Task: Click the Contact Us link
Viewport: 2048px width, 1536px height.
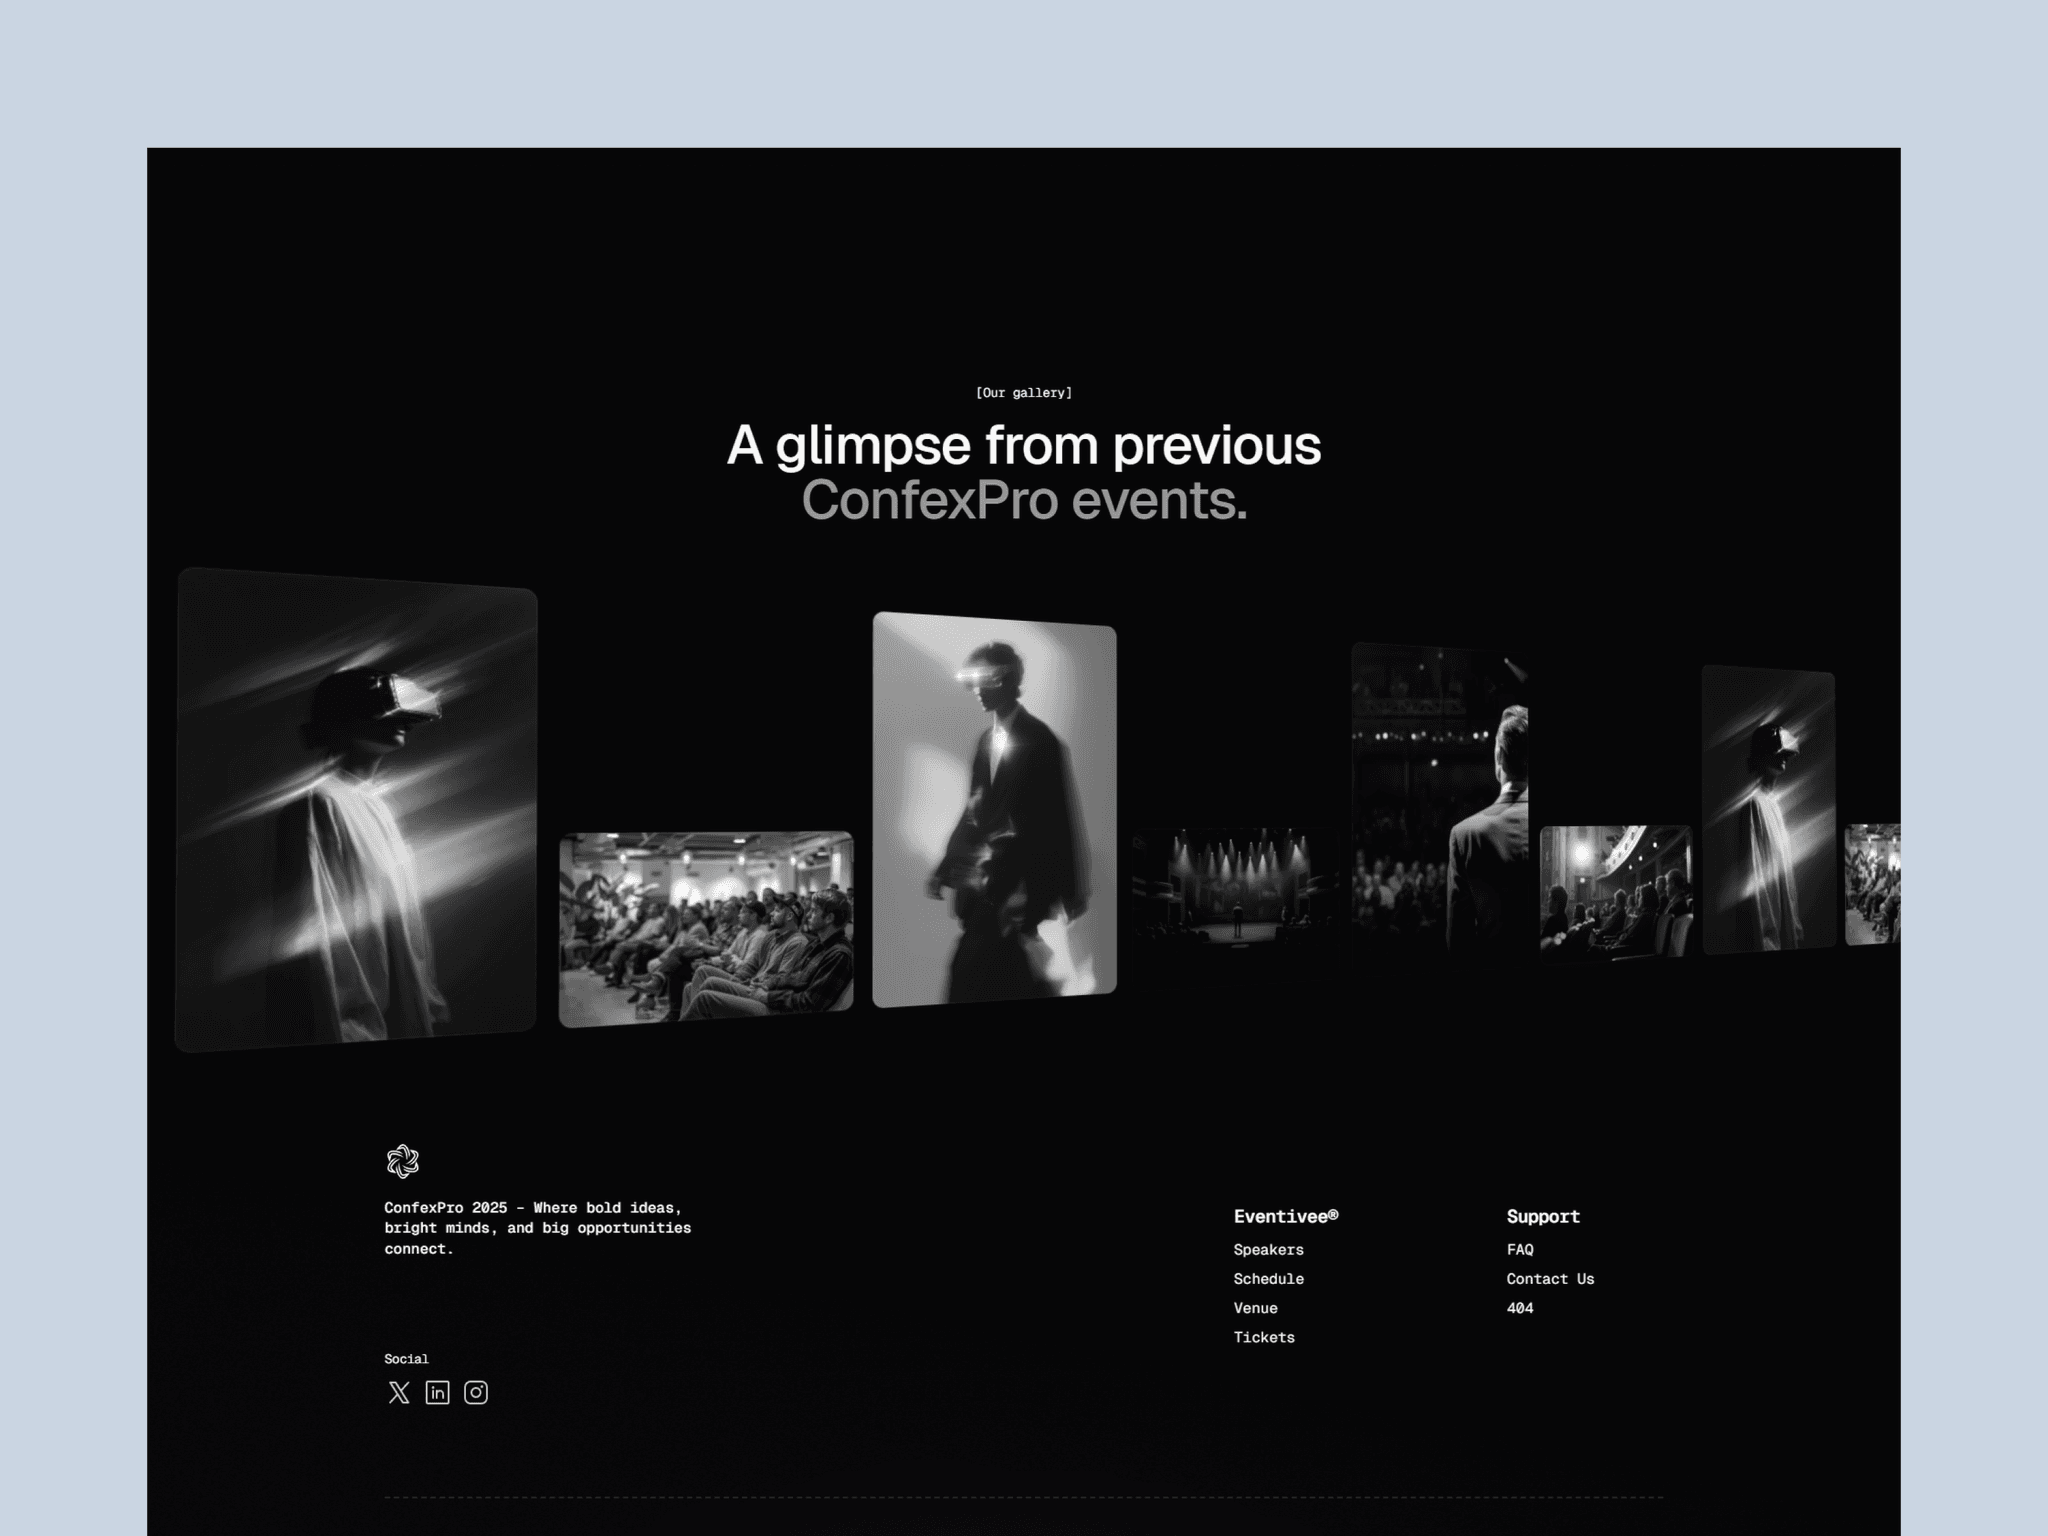Action: [x=1550, y=1278]
